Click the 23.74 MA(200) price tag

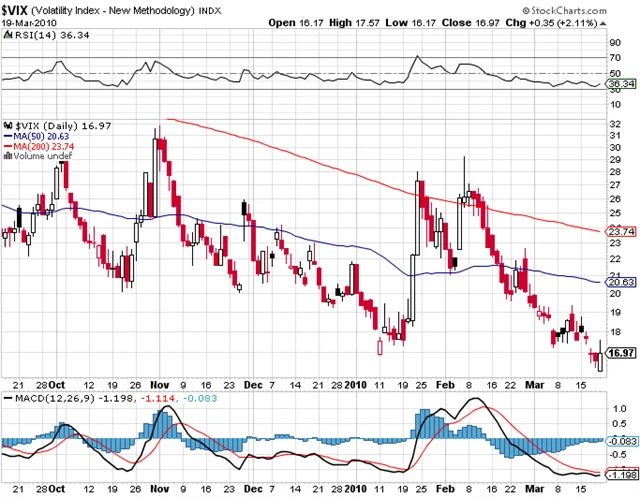[621, 231]
